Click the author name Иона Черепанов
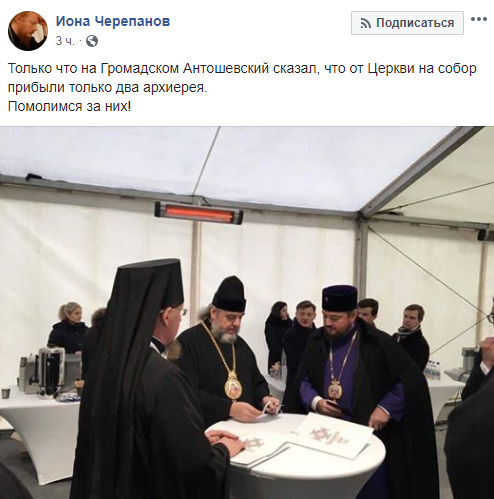The height and width of the screenshot is (499, 494). coord(113,21)
